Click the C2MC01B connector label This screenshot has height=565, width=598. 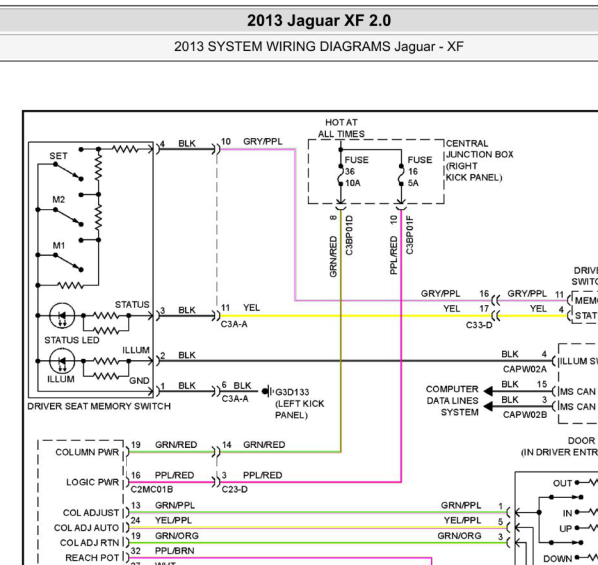tap(152, 489)
